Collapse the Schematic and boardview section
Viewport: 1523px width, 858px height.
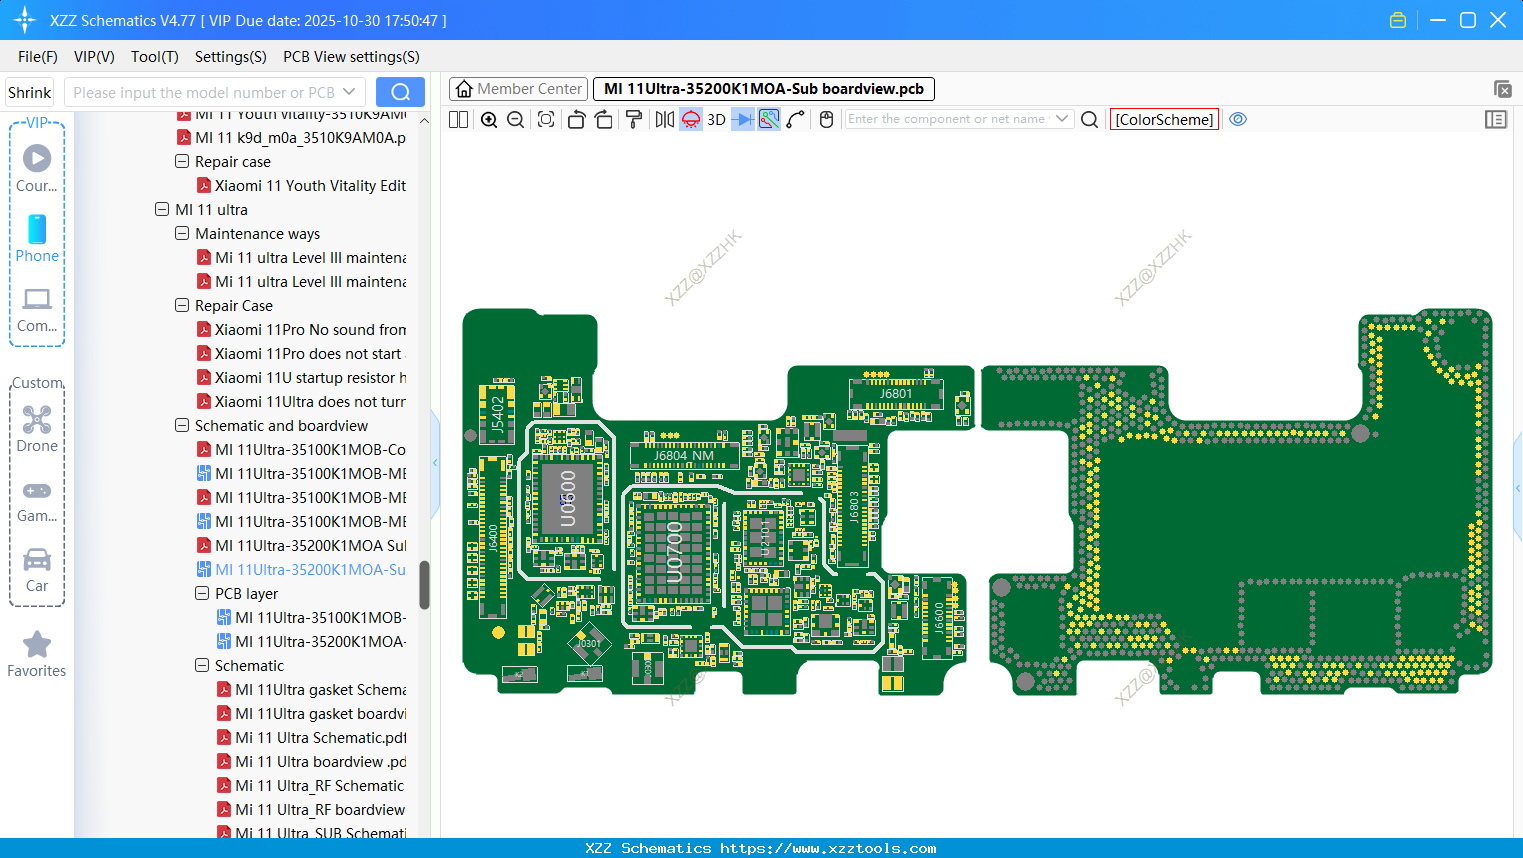[x=182, y=425]
